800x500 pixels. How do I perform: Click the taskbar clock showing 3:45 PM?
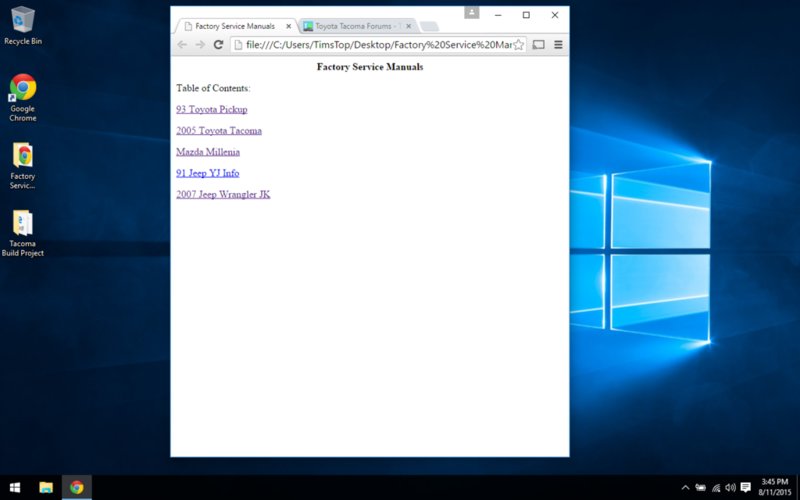pyautogui.click(x=774, y=487)
